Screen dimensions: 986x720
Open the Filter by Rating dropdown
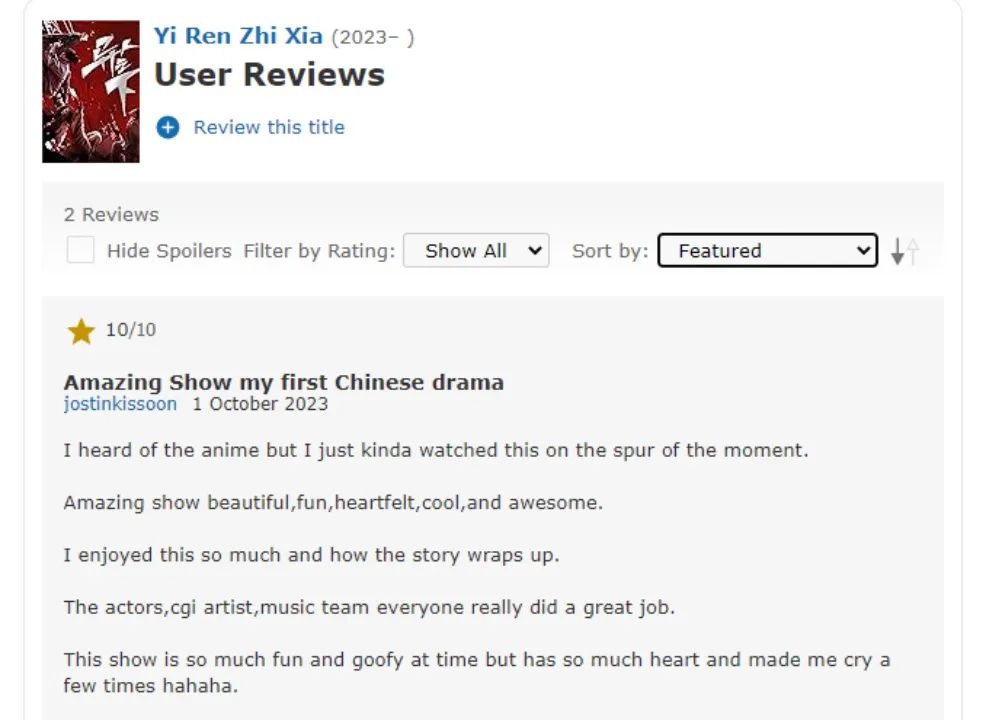[x=476, y=251]
